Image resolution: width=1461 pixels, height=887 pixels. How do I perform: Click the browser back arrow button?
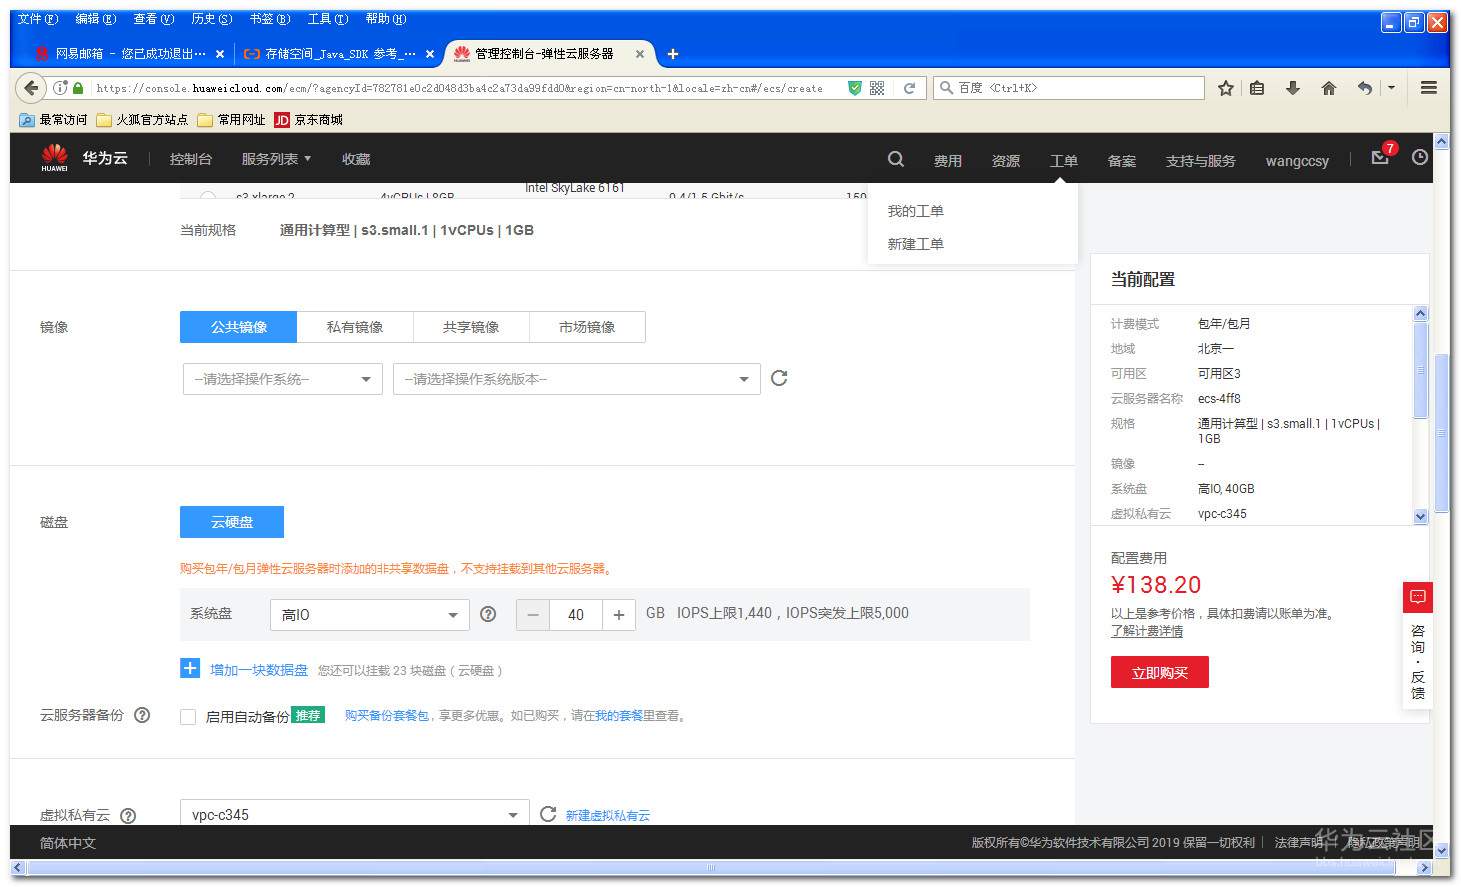point(31,88)
